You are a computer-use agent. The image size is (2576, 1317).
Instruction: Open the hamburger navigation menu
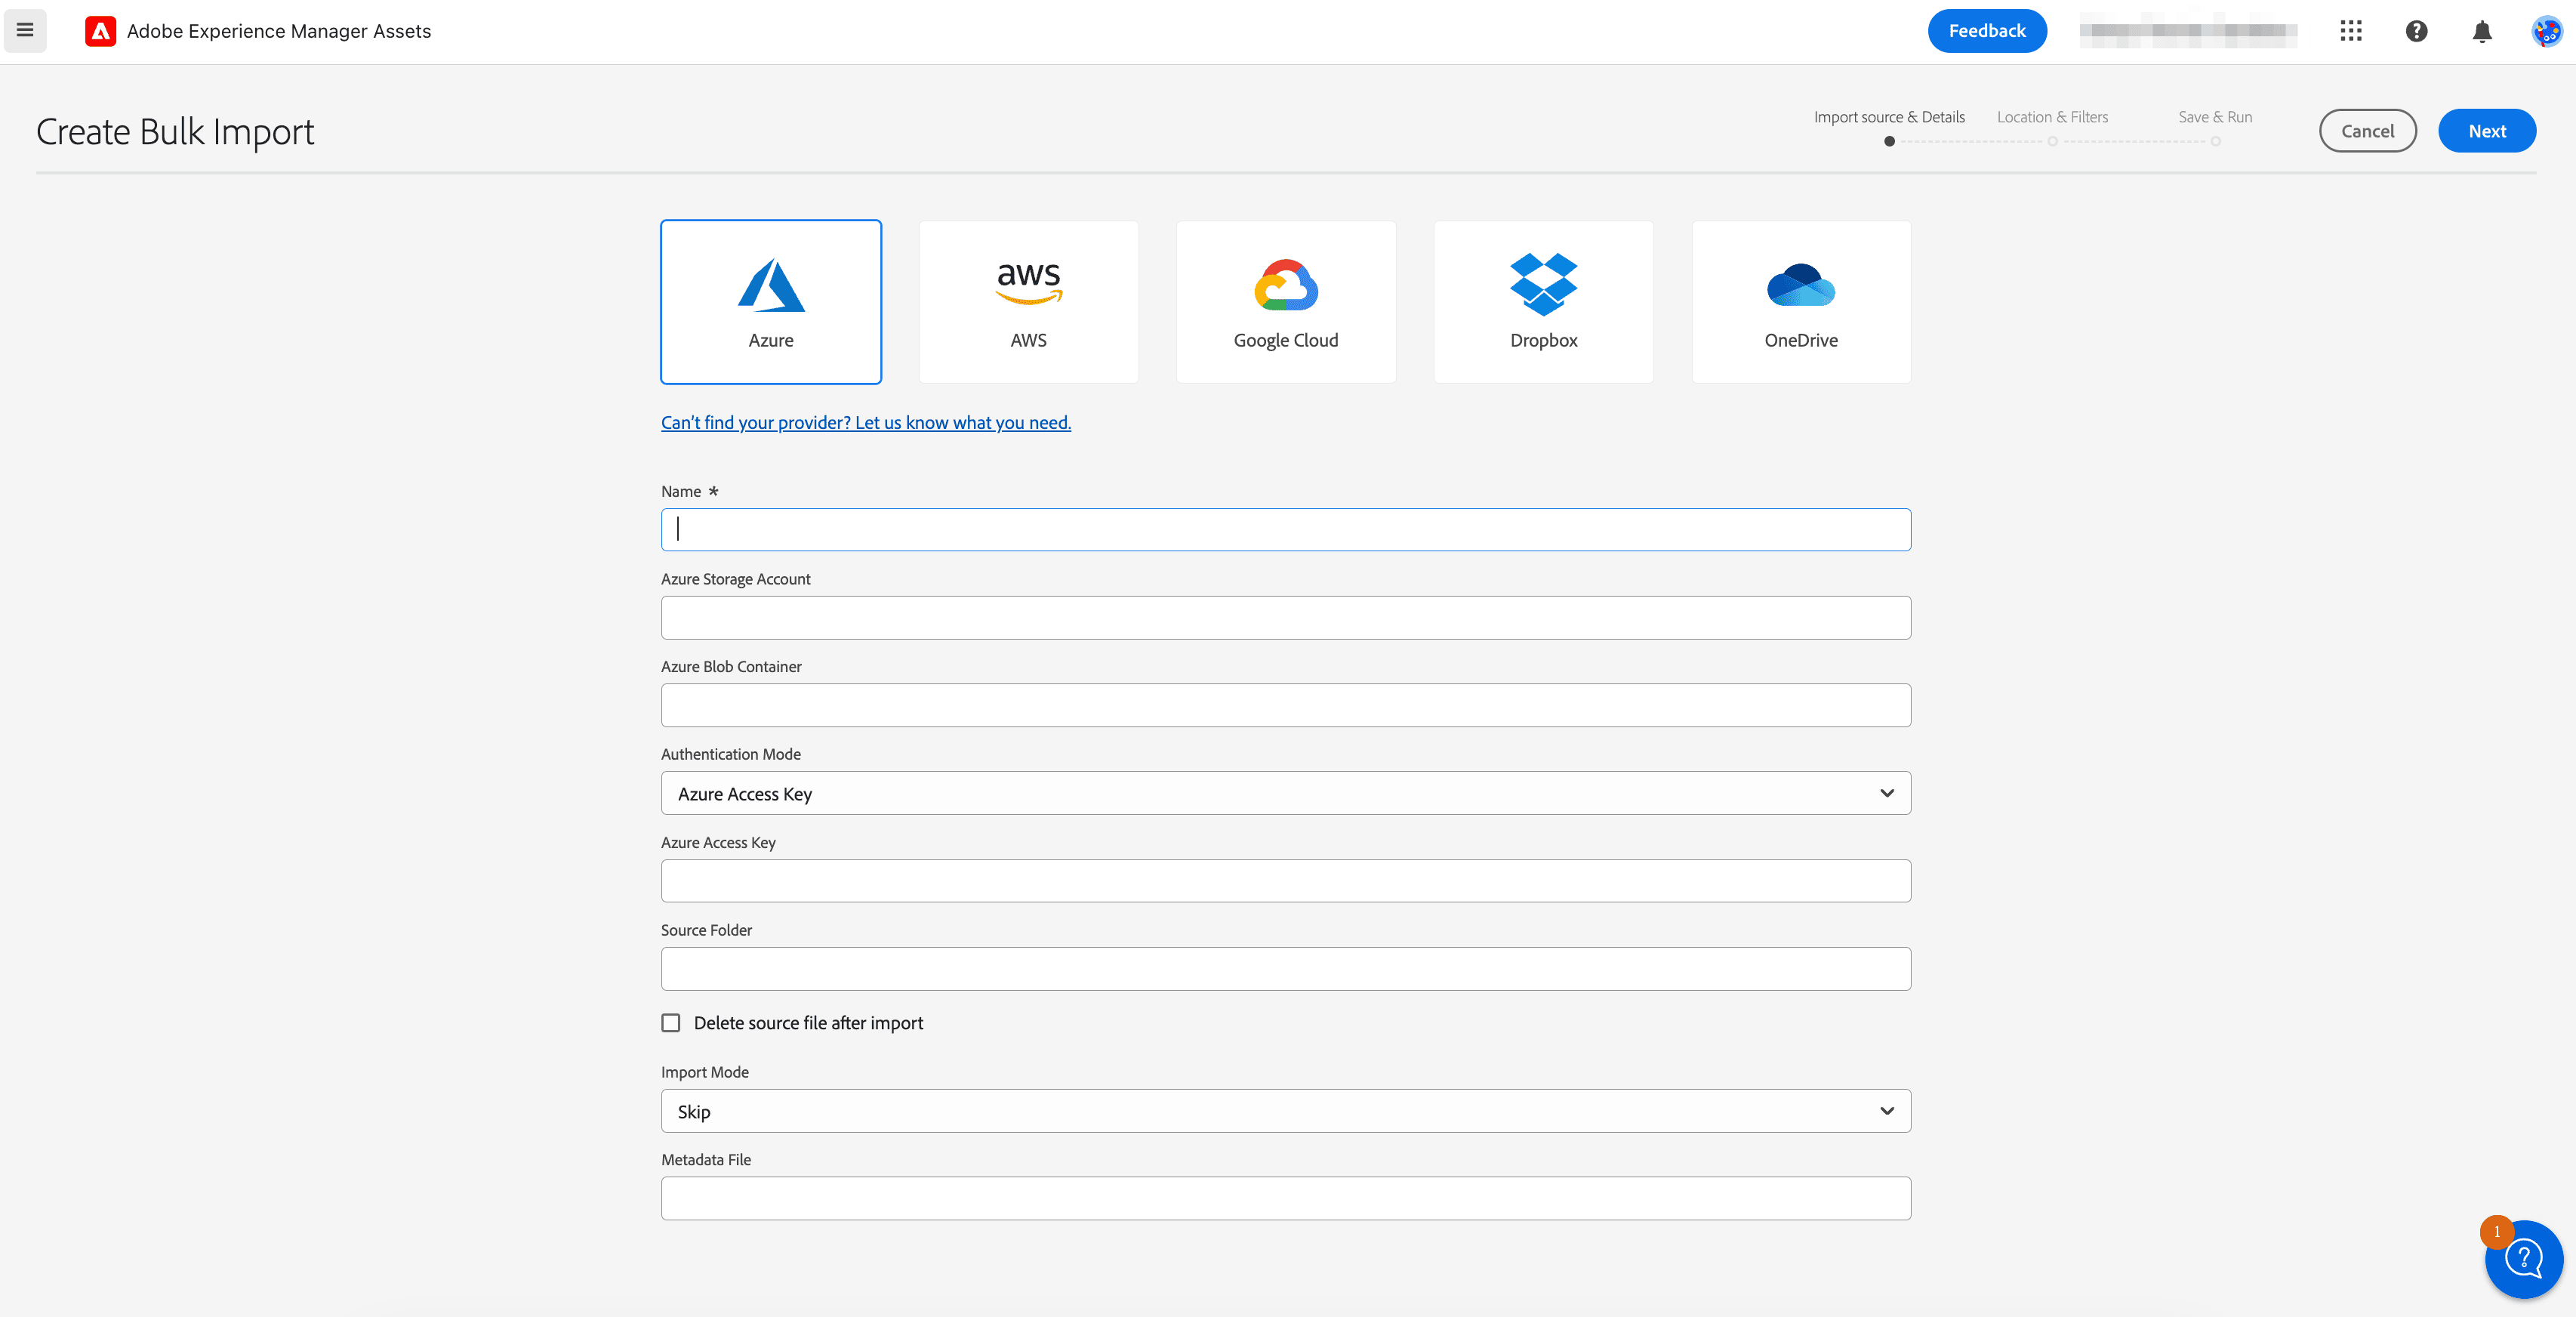click(25, 30)
